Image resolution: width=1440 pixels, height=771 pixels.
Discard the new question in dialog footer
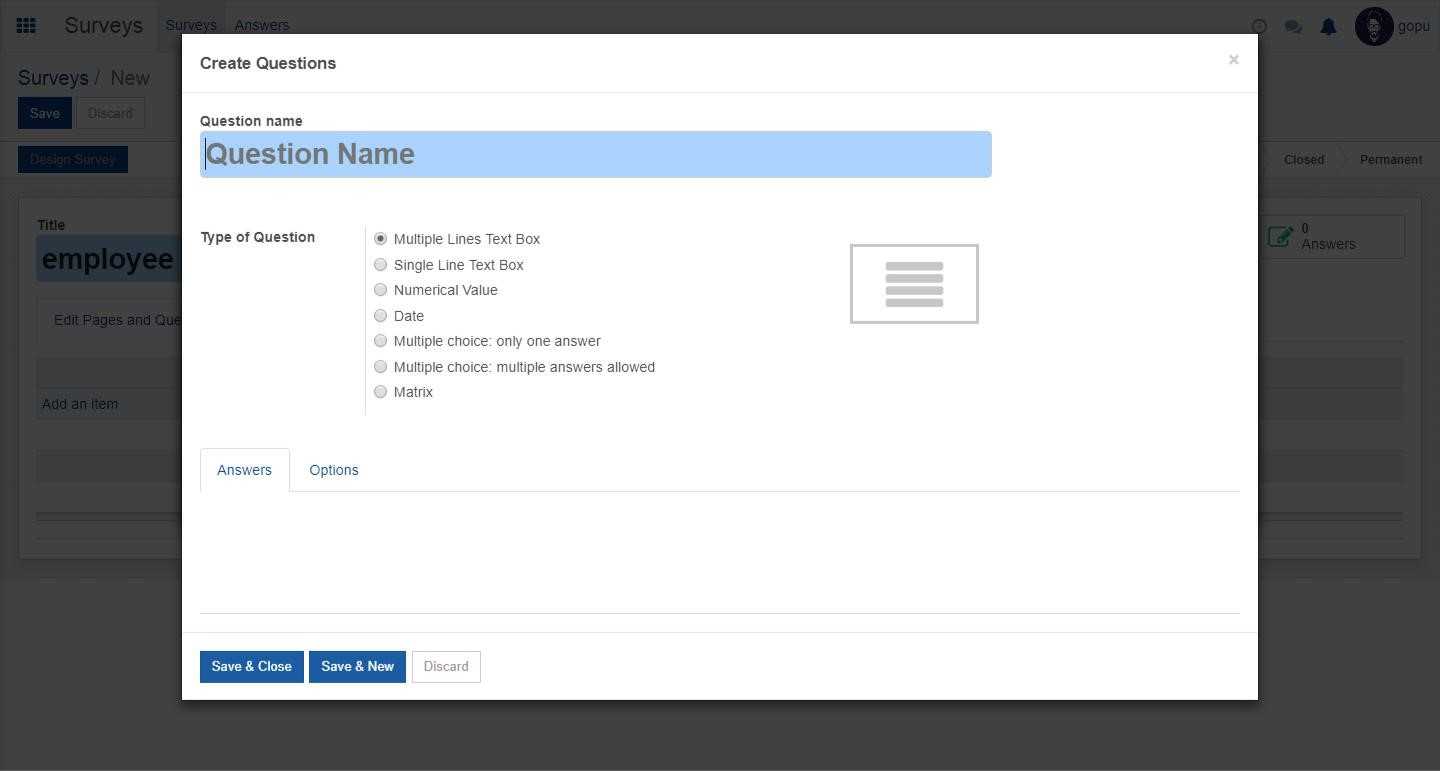point(446,667)
